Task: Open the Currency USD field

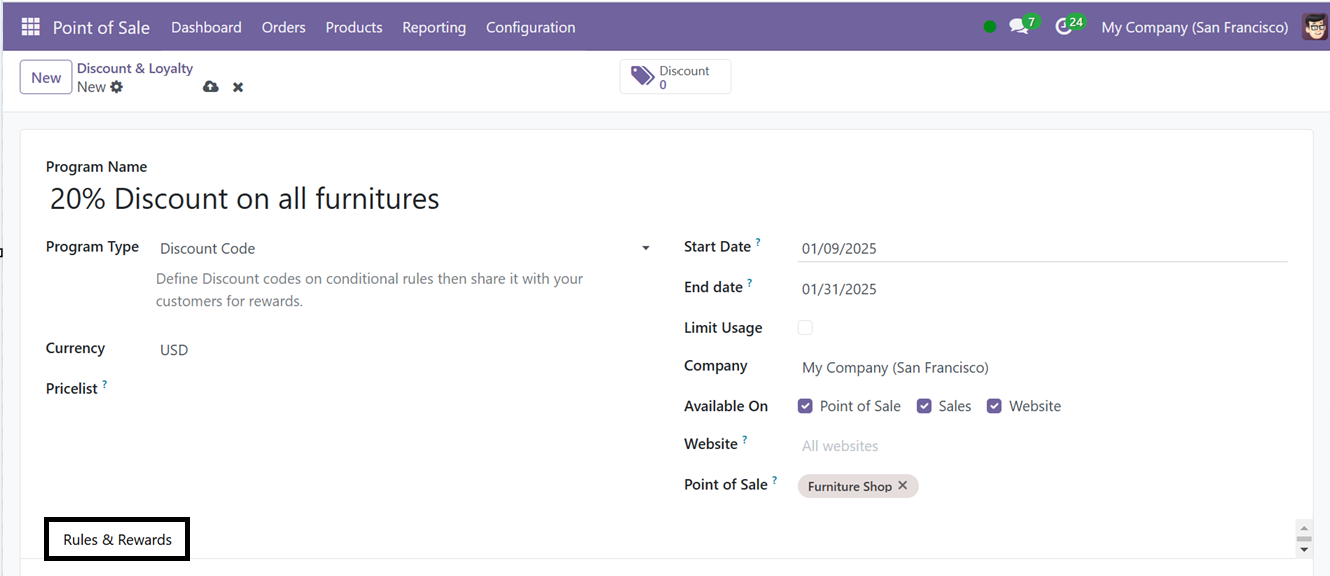Action: (x=404, y=350)
